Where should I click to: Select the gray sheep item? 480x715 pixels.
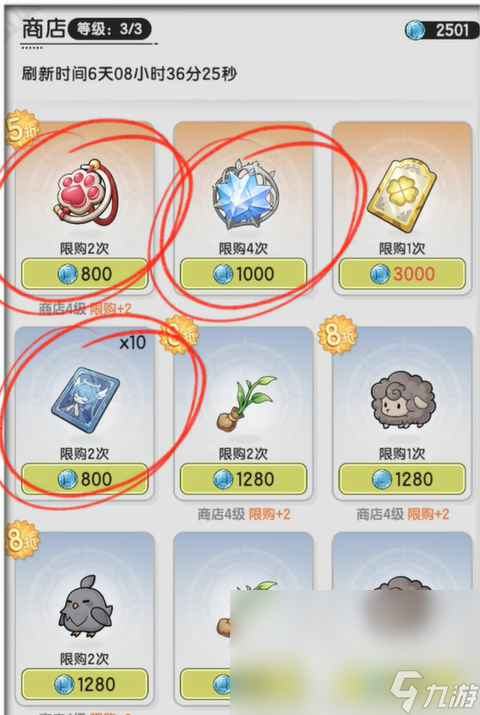pyautogui.click(x=403, y=400)
